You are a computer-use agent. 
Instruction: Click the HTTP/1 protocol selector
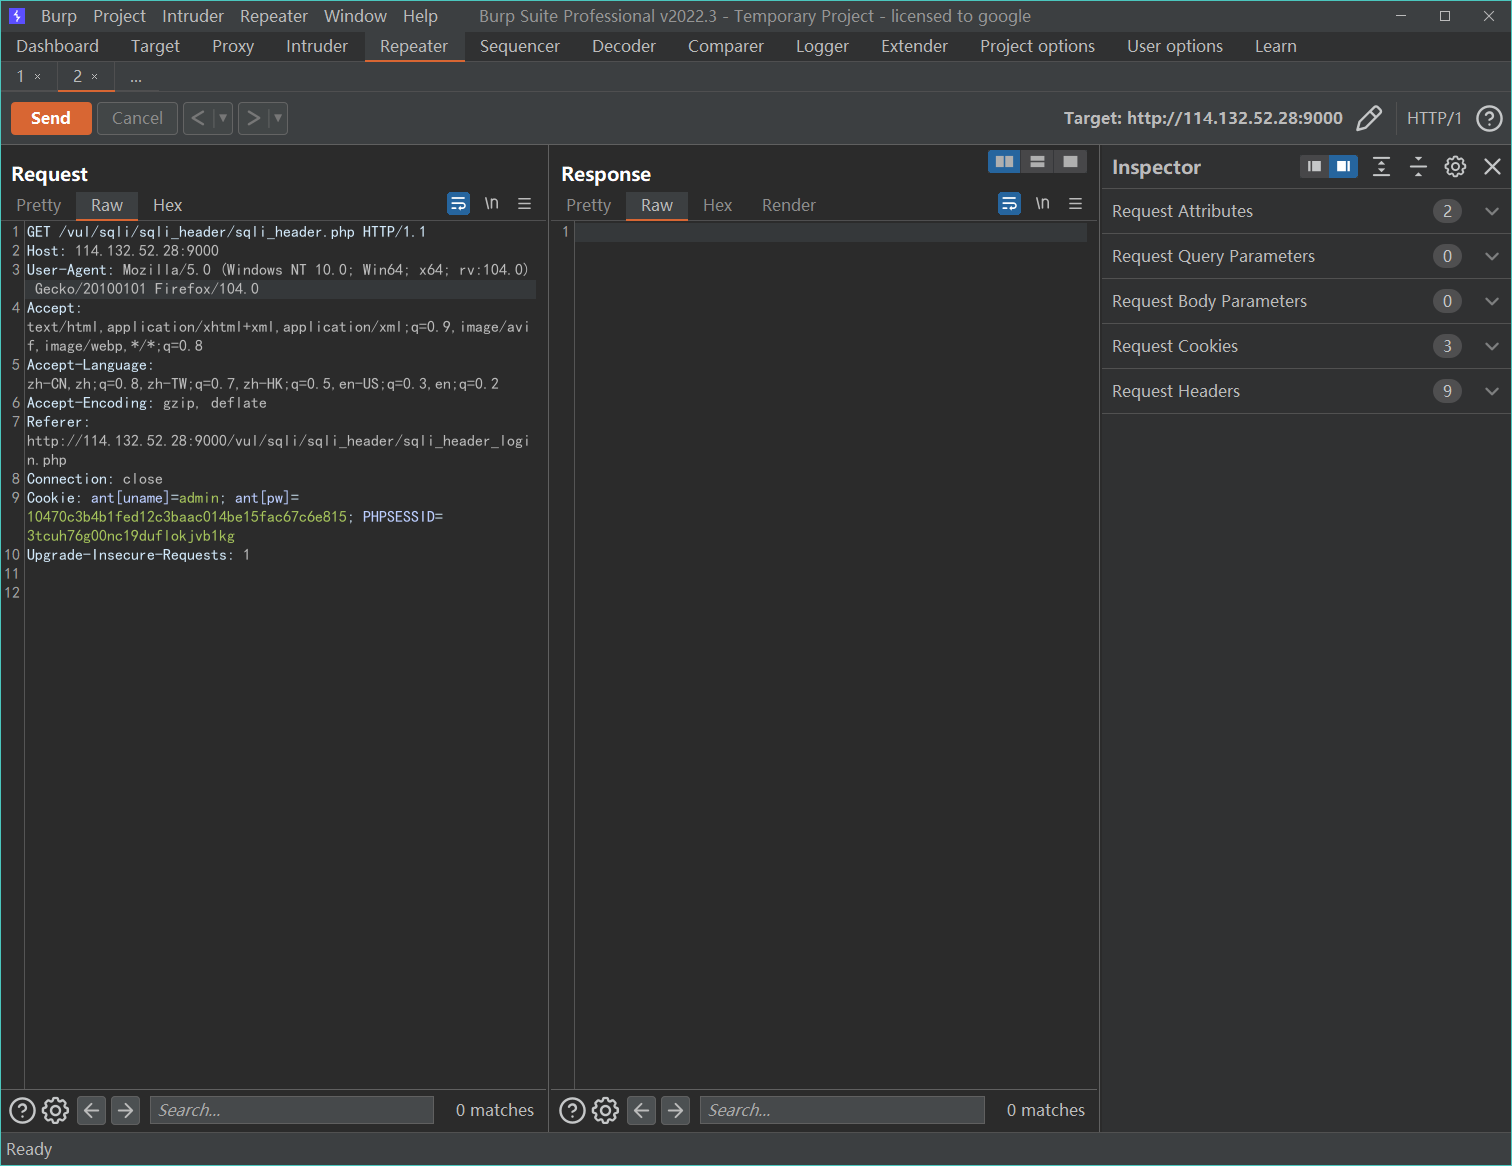pos(1434,118)
